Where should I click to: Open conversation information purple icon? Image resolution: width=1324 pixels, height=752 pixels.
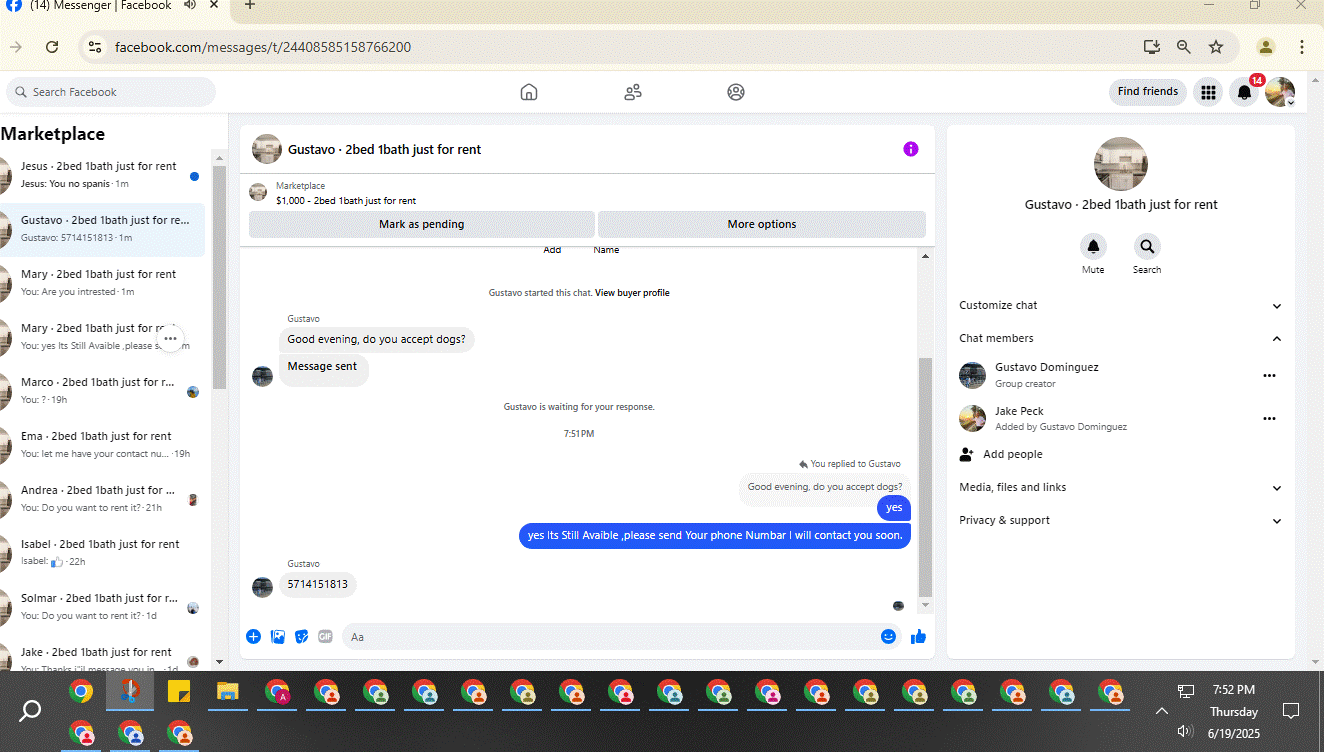pos(910,149)
